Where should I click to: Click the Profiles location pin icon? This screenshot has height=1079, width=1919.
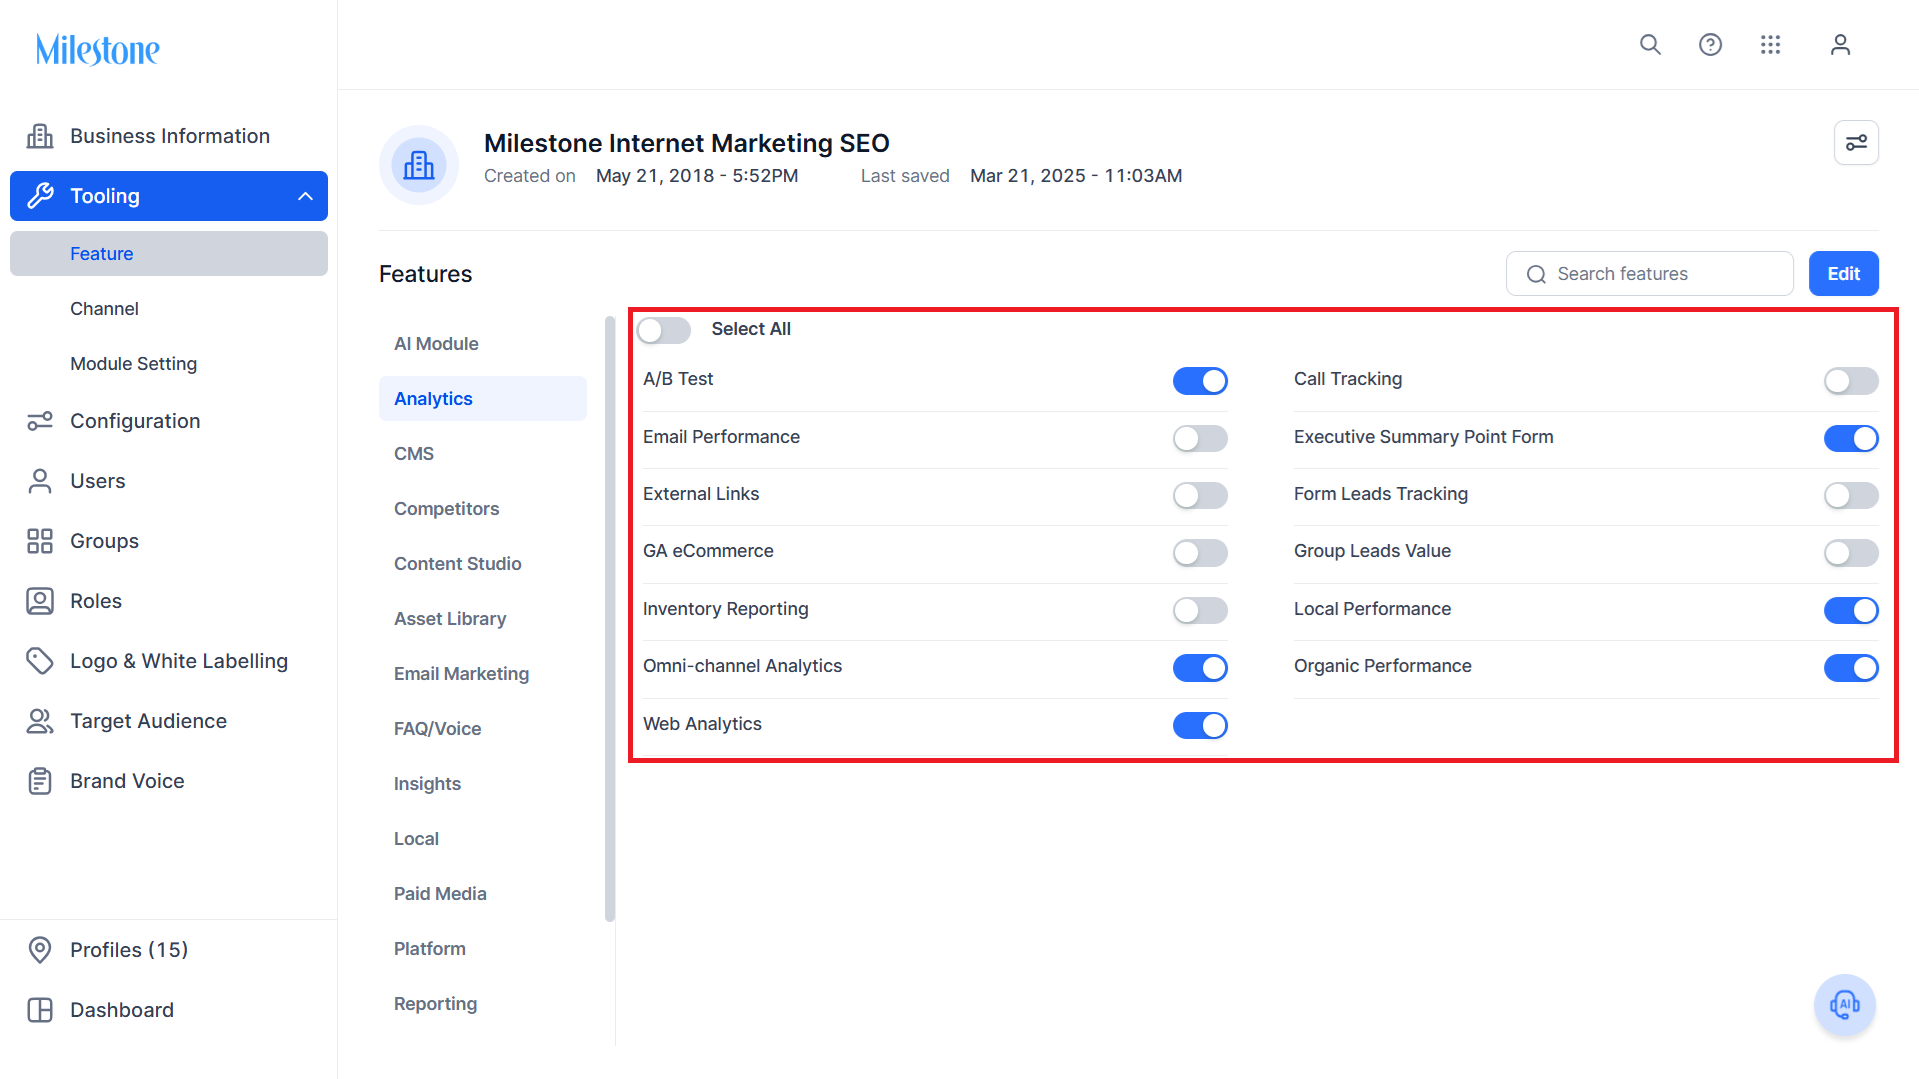tap(40, 950)
